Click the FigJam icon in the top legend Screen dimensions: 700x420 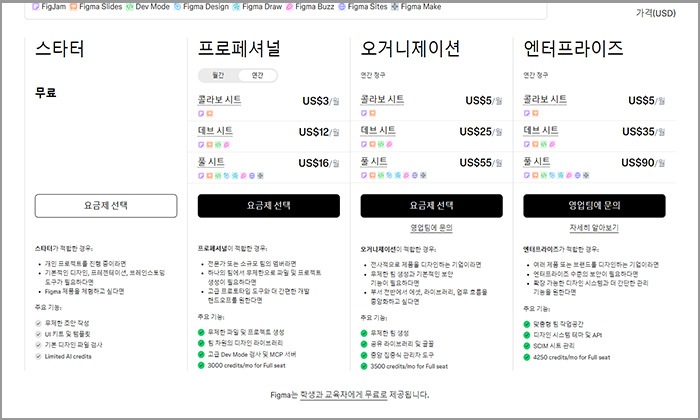click(36, 7)
